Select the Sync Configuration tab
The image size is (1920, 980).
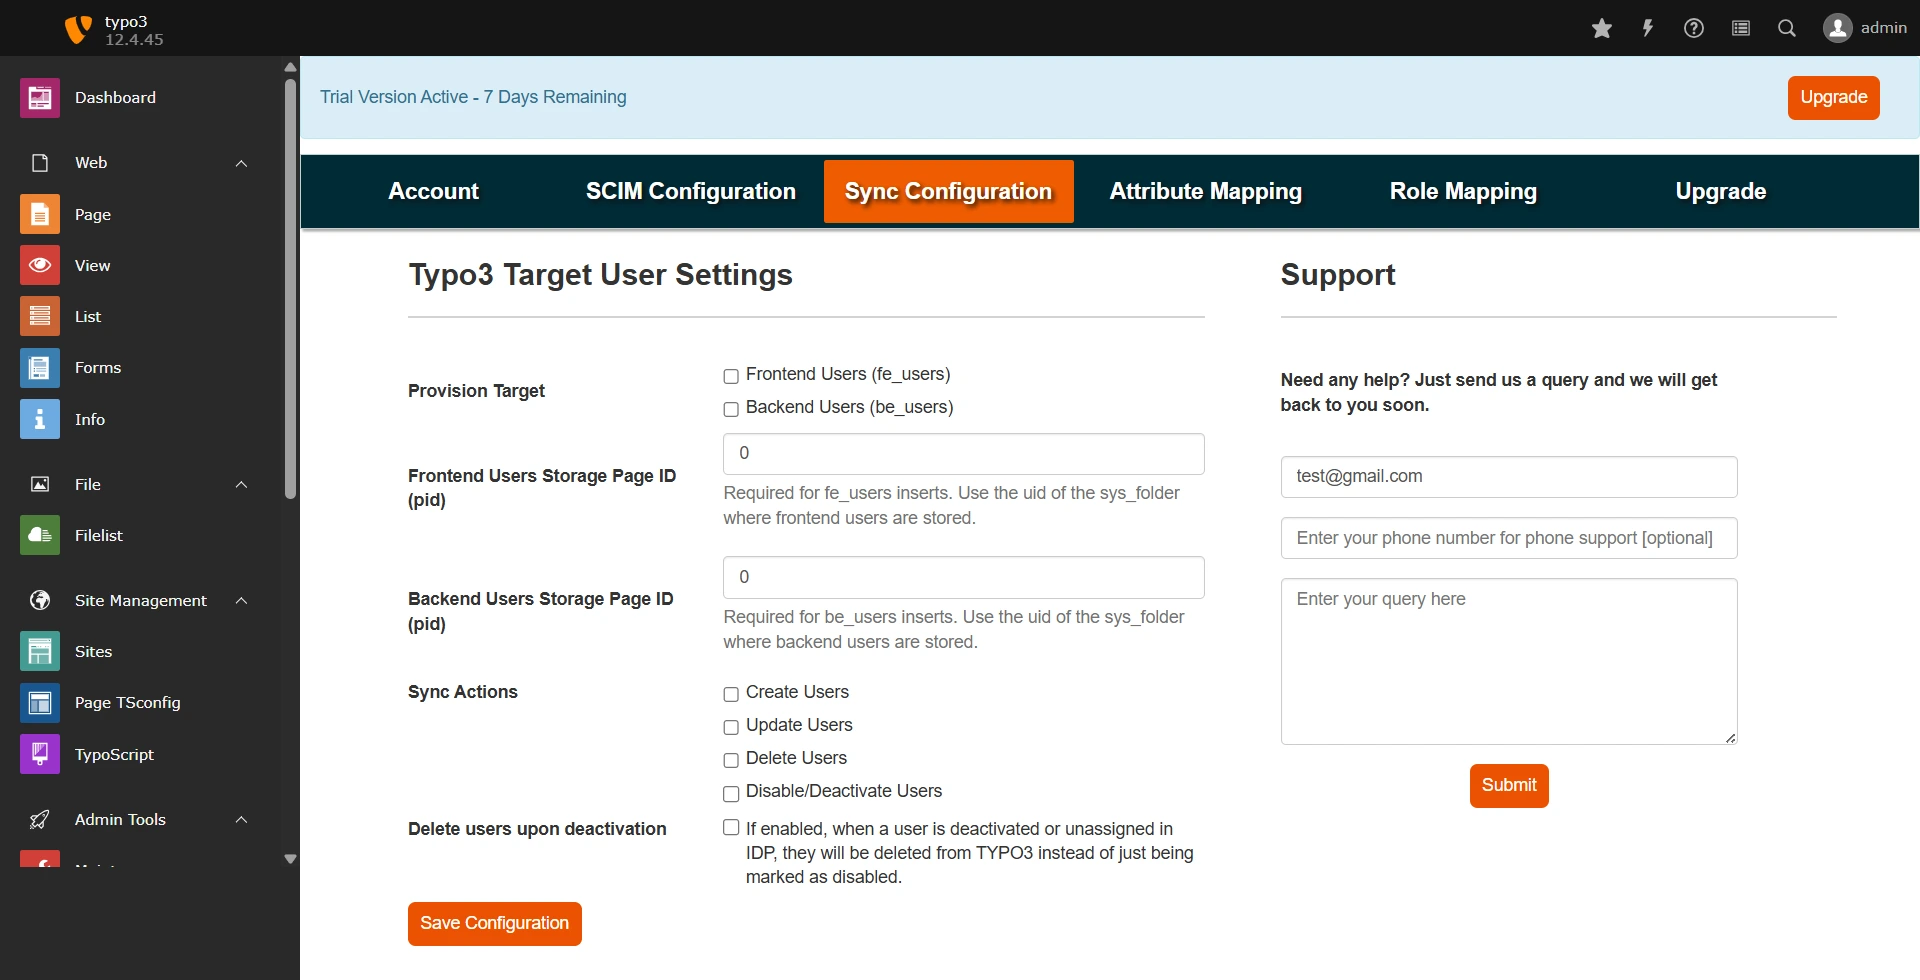point(948,191)
